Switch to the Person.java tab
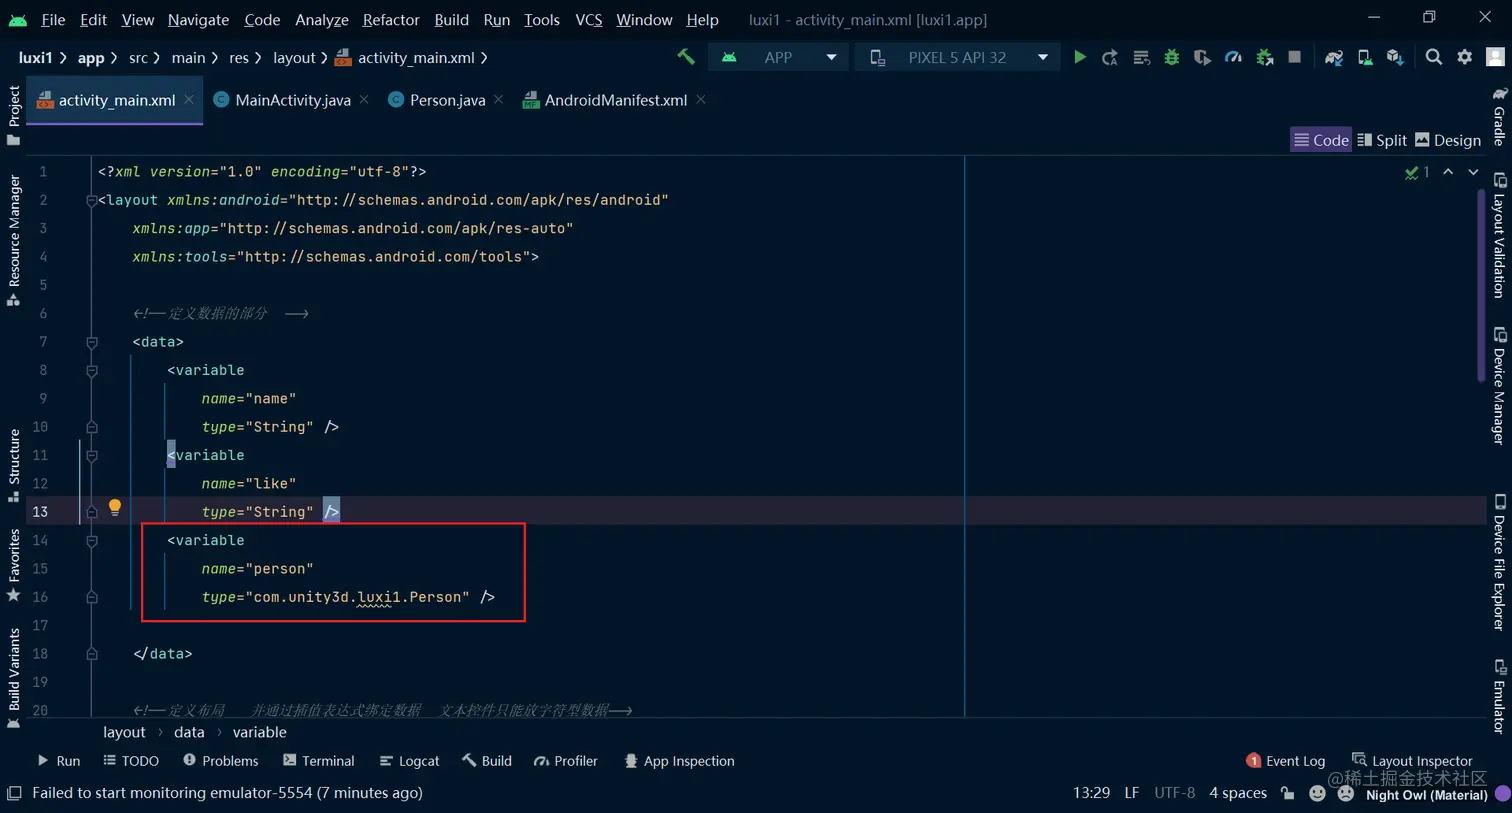Viewport: 1512px width, 813px height. [447, 100]
